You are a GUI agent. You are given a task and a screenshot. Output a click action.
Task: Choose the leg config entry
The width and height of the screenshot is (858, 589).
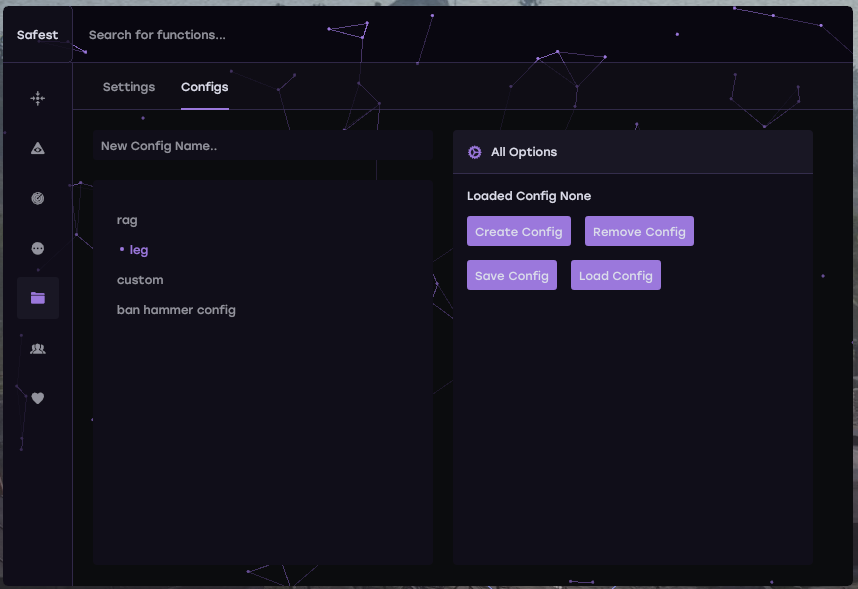click(x=139, y=250)
